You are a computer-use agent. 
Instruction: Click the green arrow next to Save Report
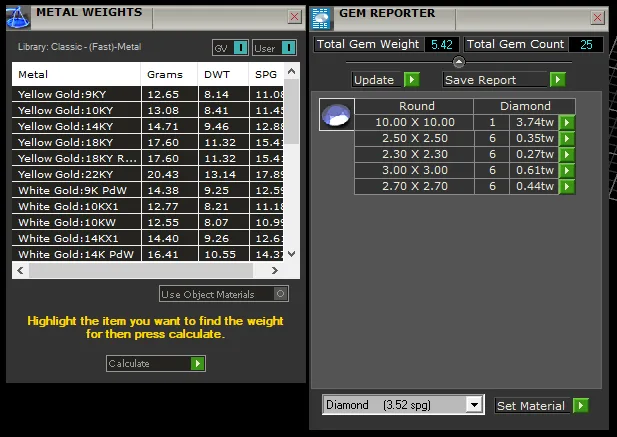coord(558,80)
